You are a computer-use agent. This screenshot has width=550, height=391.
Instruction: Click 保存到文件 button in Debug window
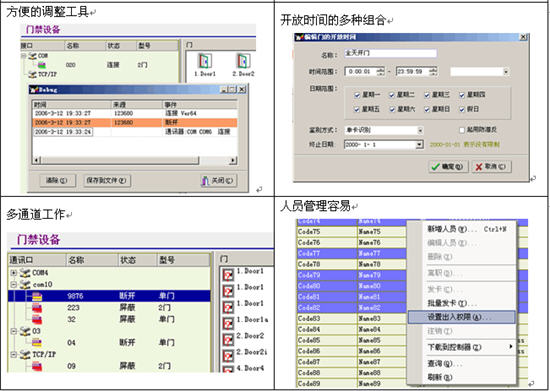pyautogui.click(x=106, y=181)
